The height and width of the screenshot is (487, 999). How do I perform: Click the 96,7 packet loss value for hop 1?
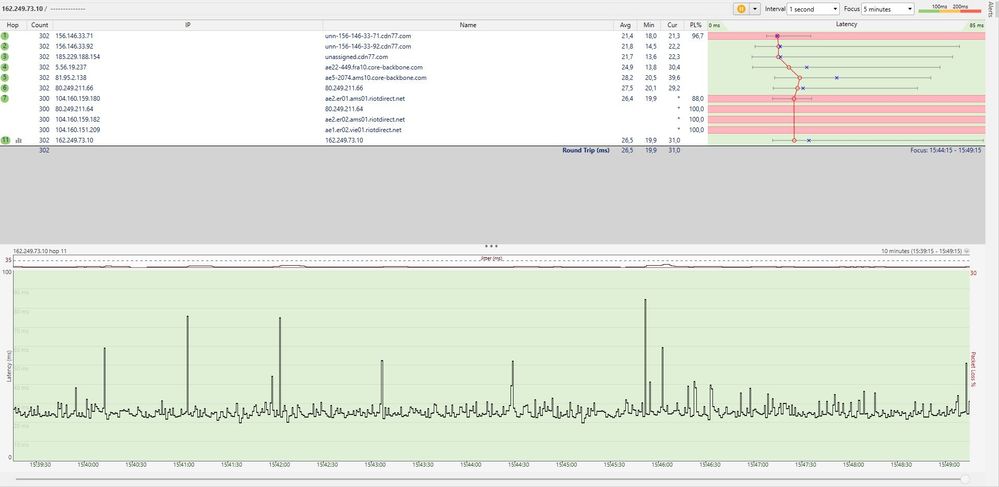[x=698, y=36]
